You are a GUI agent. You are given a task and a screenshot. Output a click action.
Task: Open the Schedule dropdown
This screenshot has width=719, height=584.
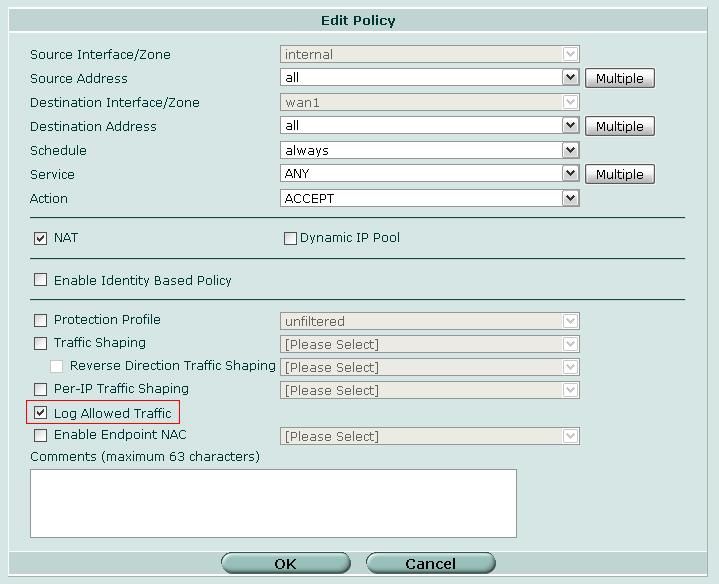570,150
